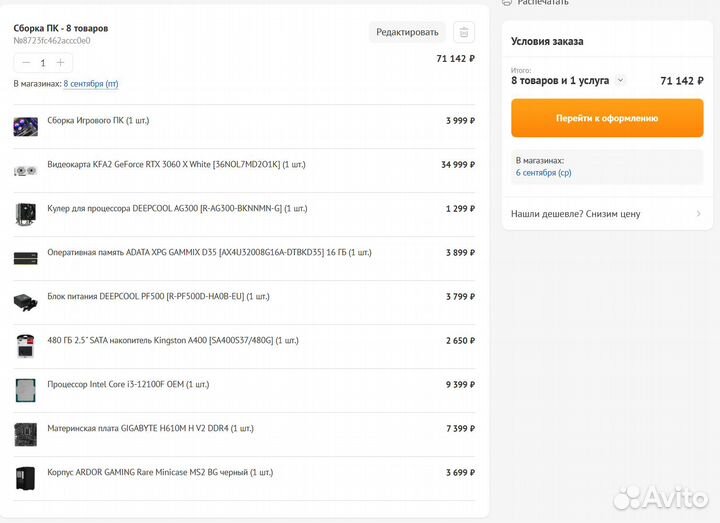Open Нашли дешевле? Снизим цену chevron
Screen dimensions: 720x523
point(698,214)
